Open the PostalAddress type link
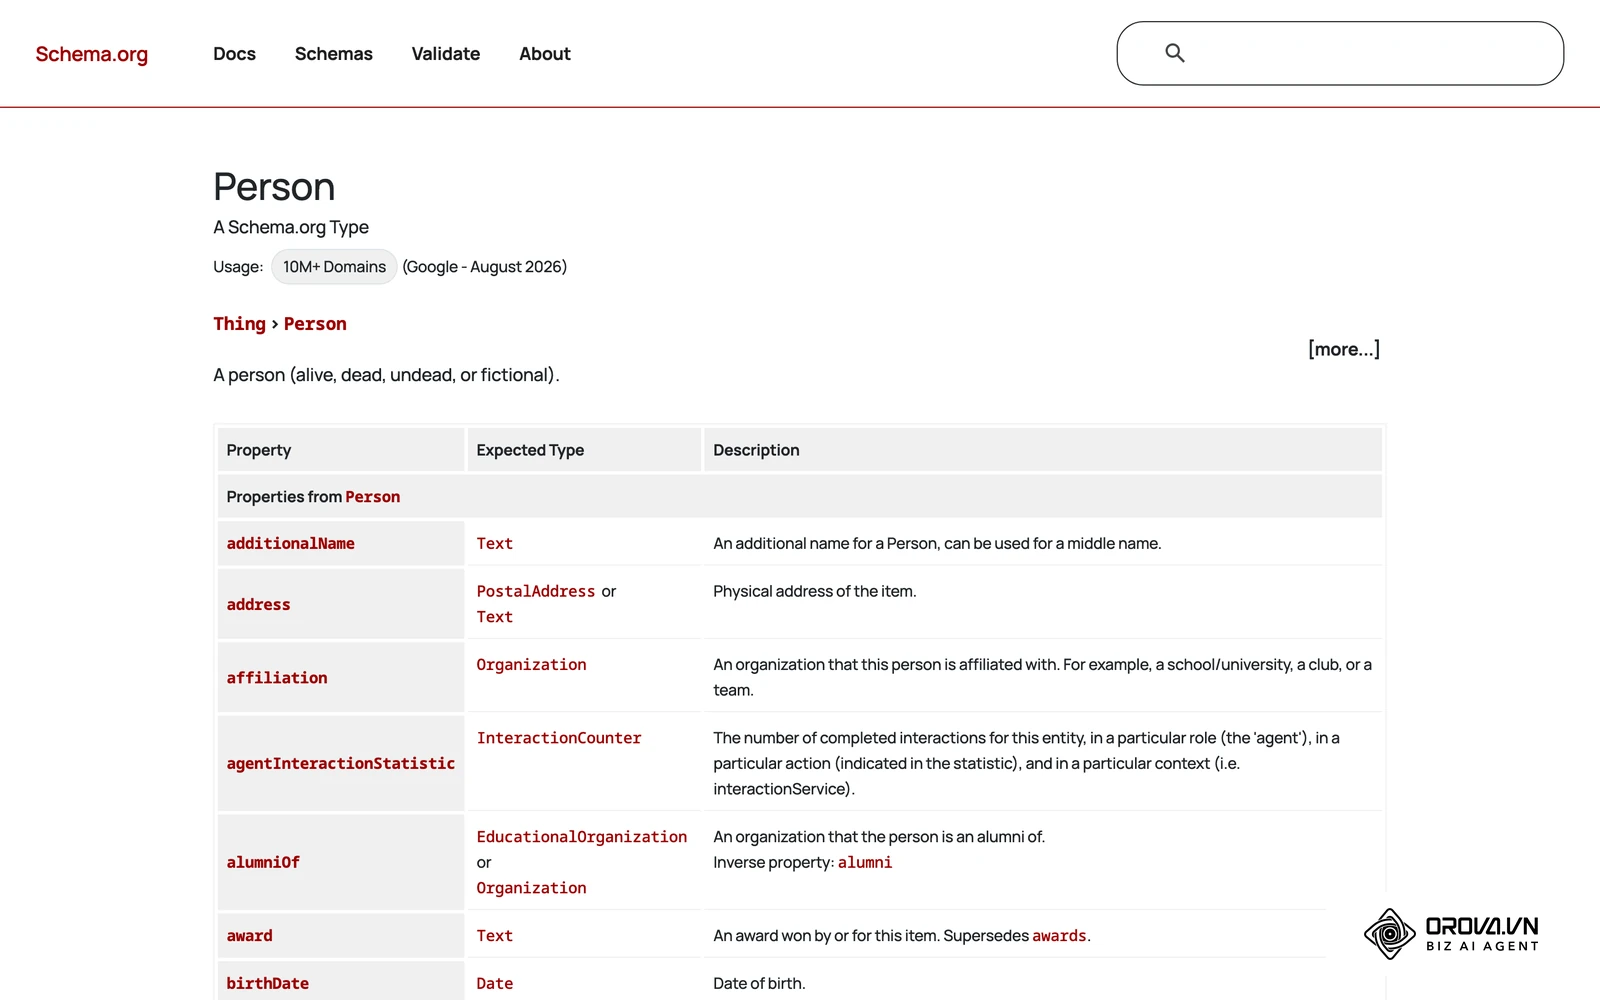This screenshot has height=1000, width=1600. (x=536, y=592)
